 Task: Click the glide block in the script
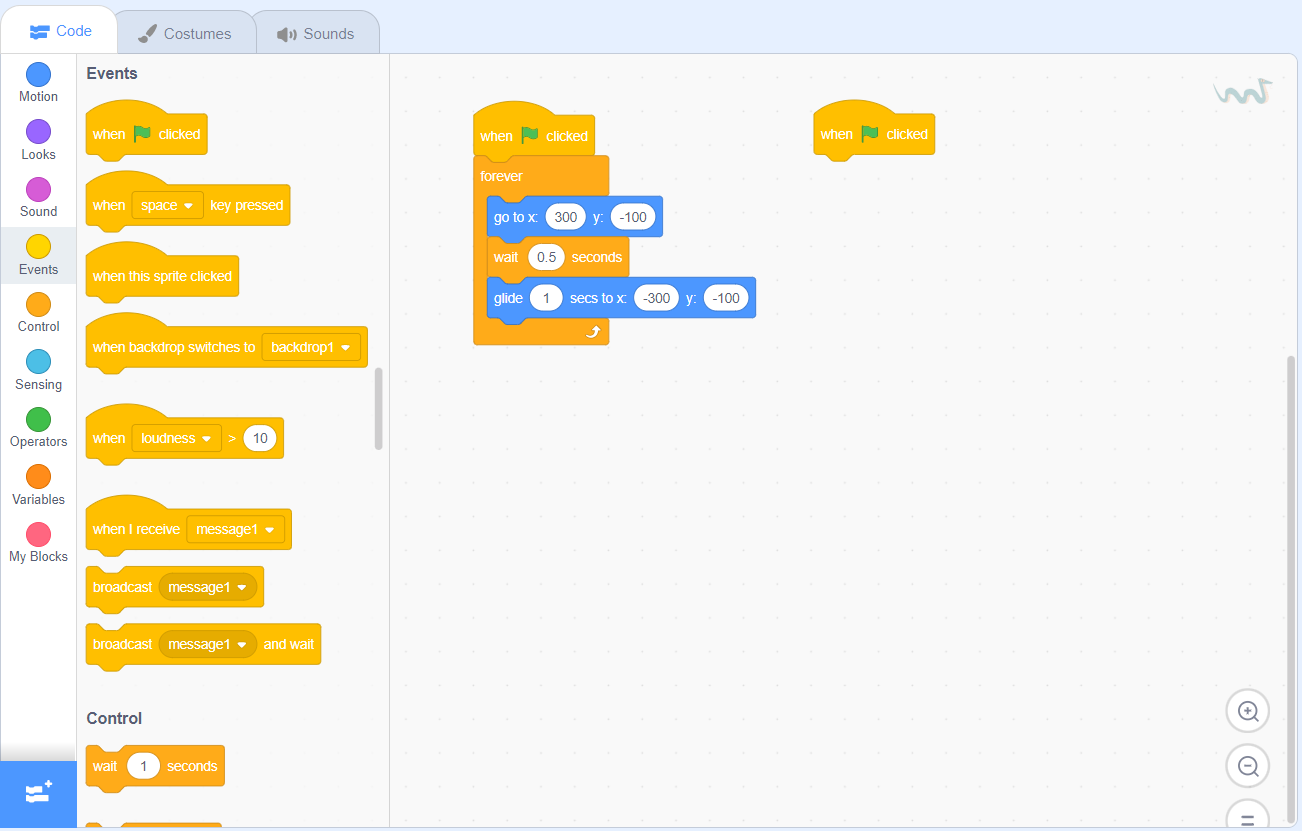(x=620, y=299)
